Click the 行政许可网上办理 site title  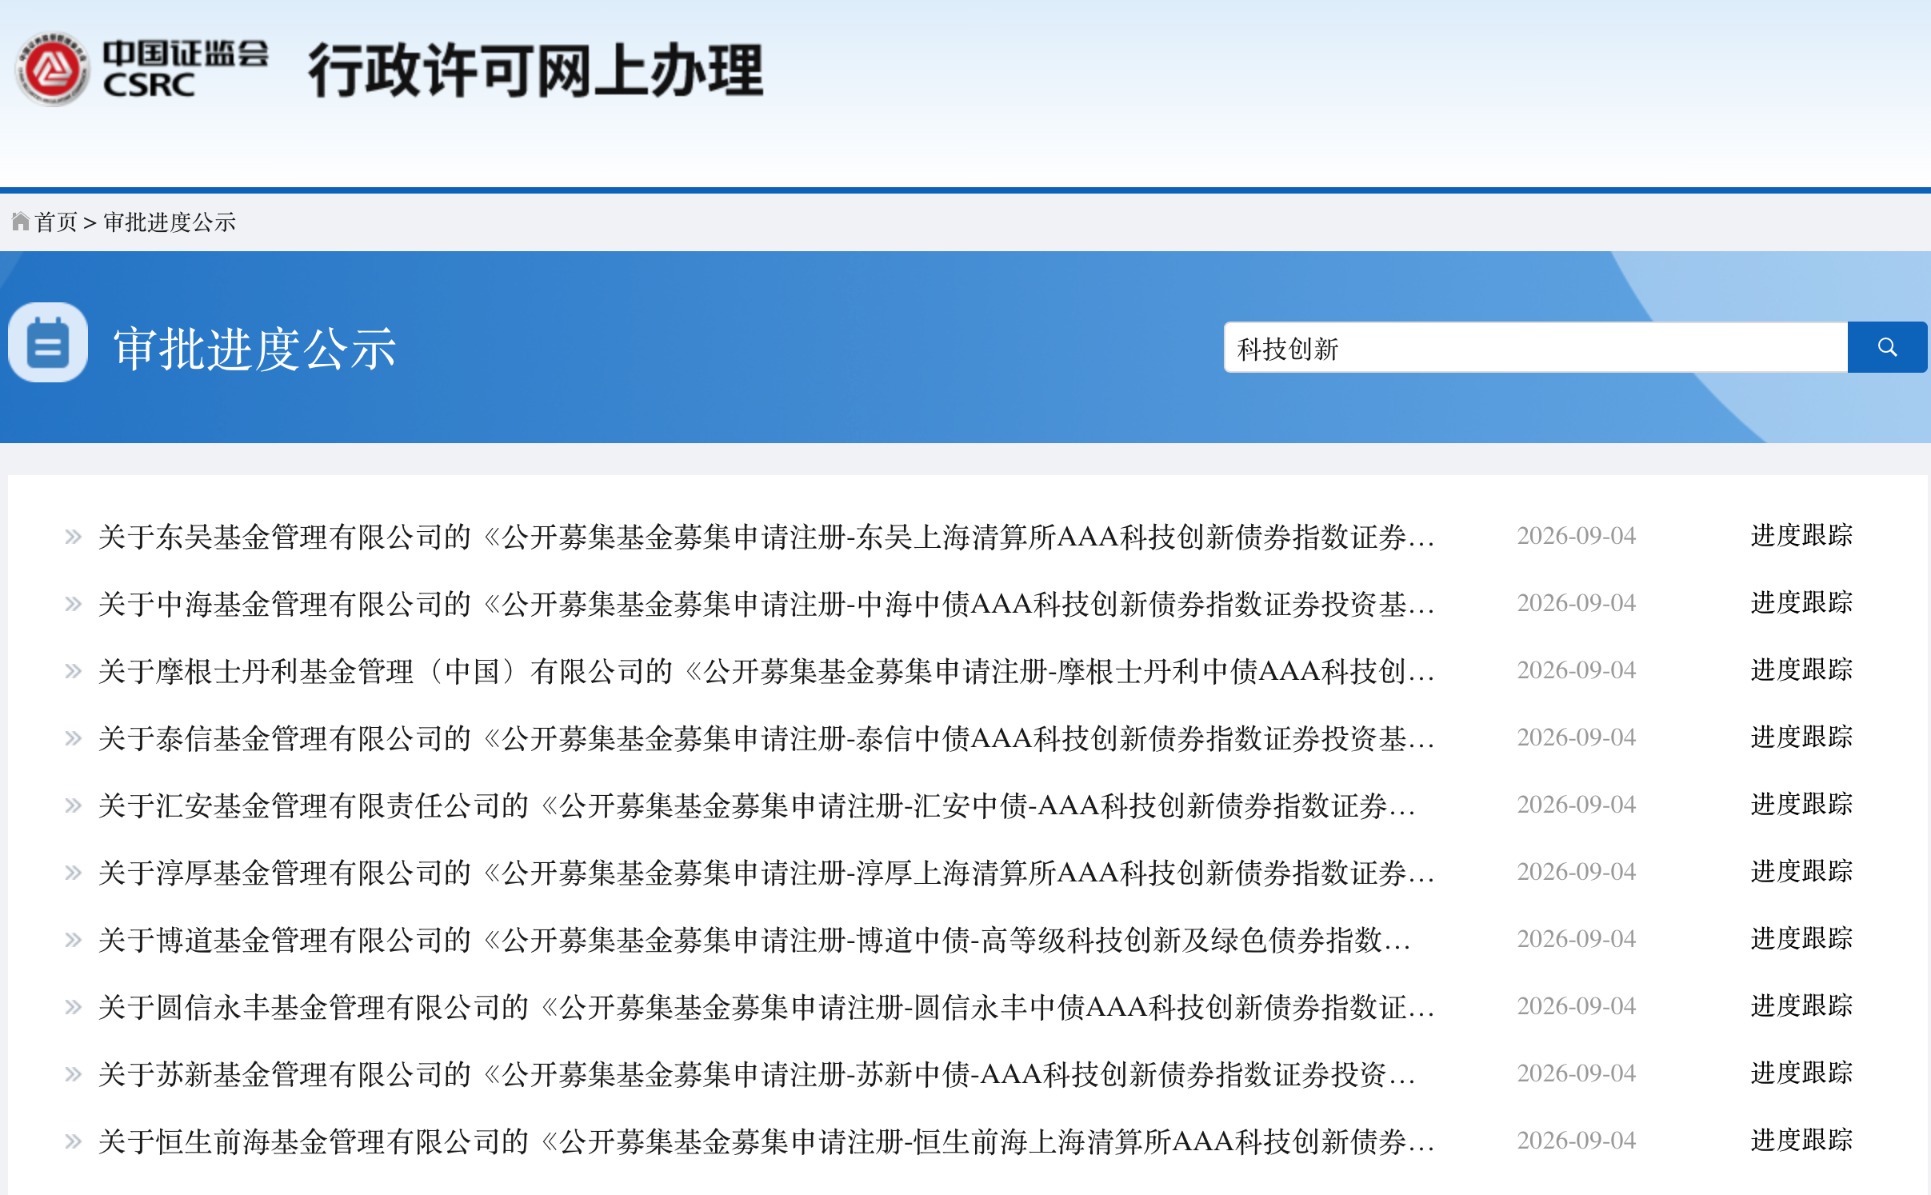pos(536,70)
